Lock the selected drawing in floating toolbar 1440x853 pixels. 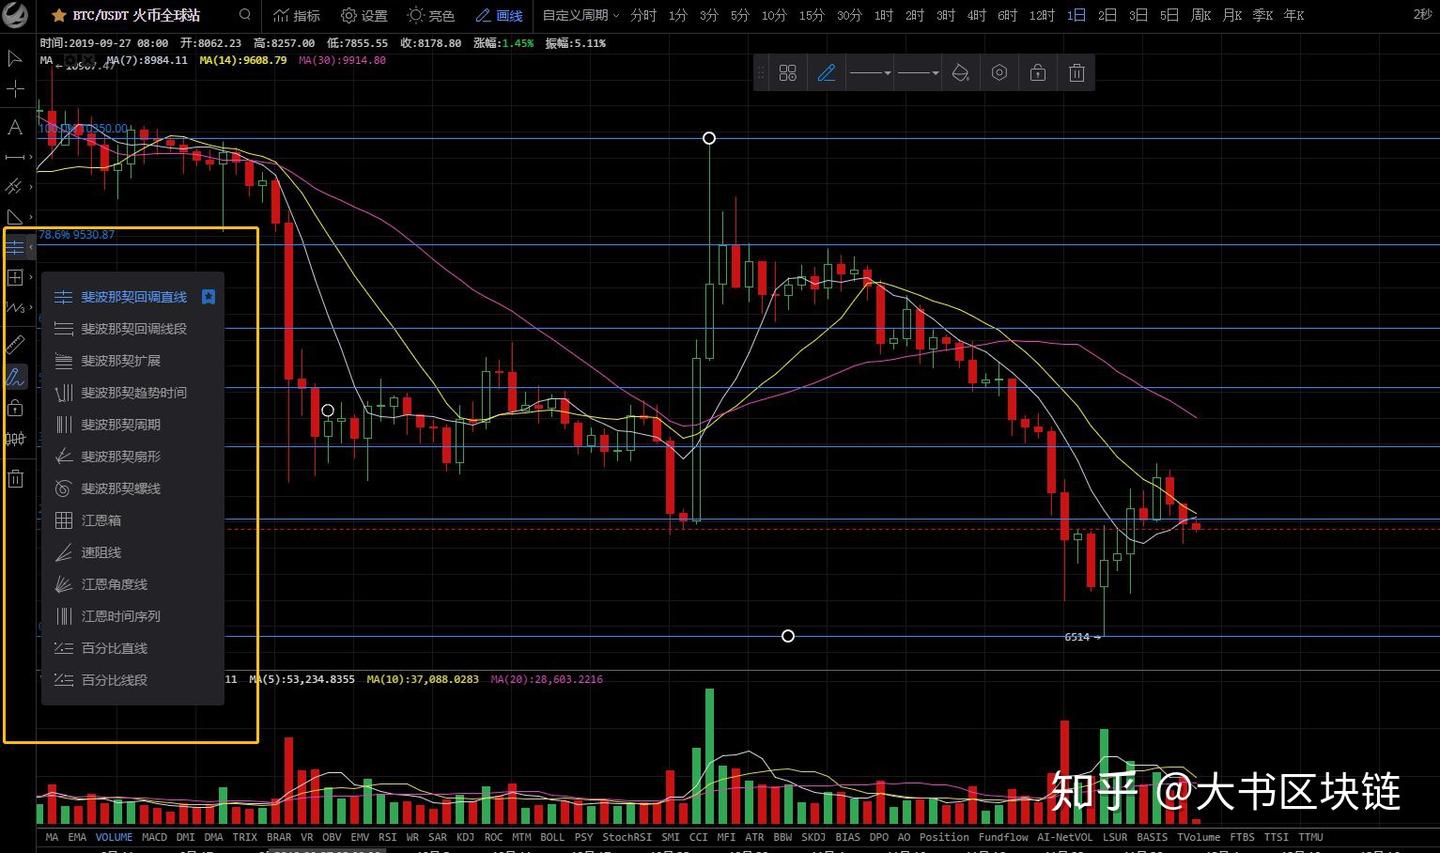pyautogui.click(x=1038, y=73)
